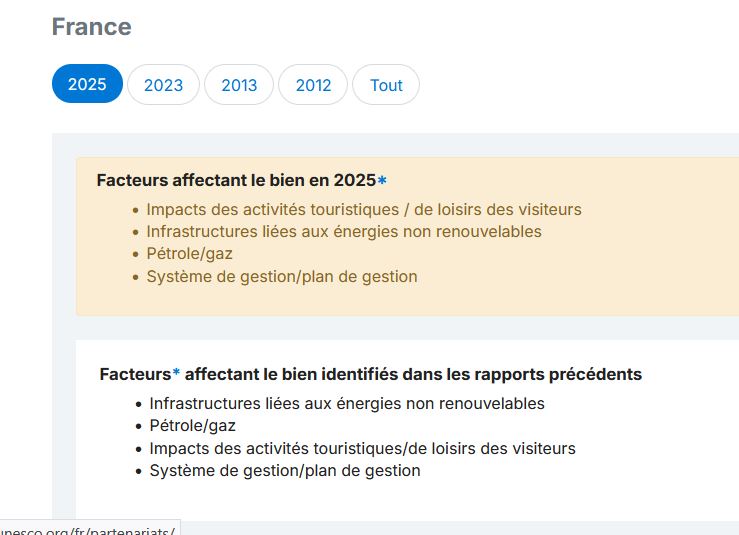
Task: Click "Pétrole/gaz" in the previous reports list
Action: pos(192,426)
